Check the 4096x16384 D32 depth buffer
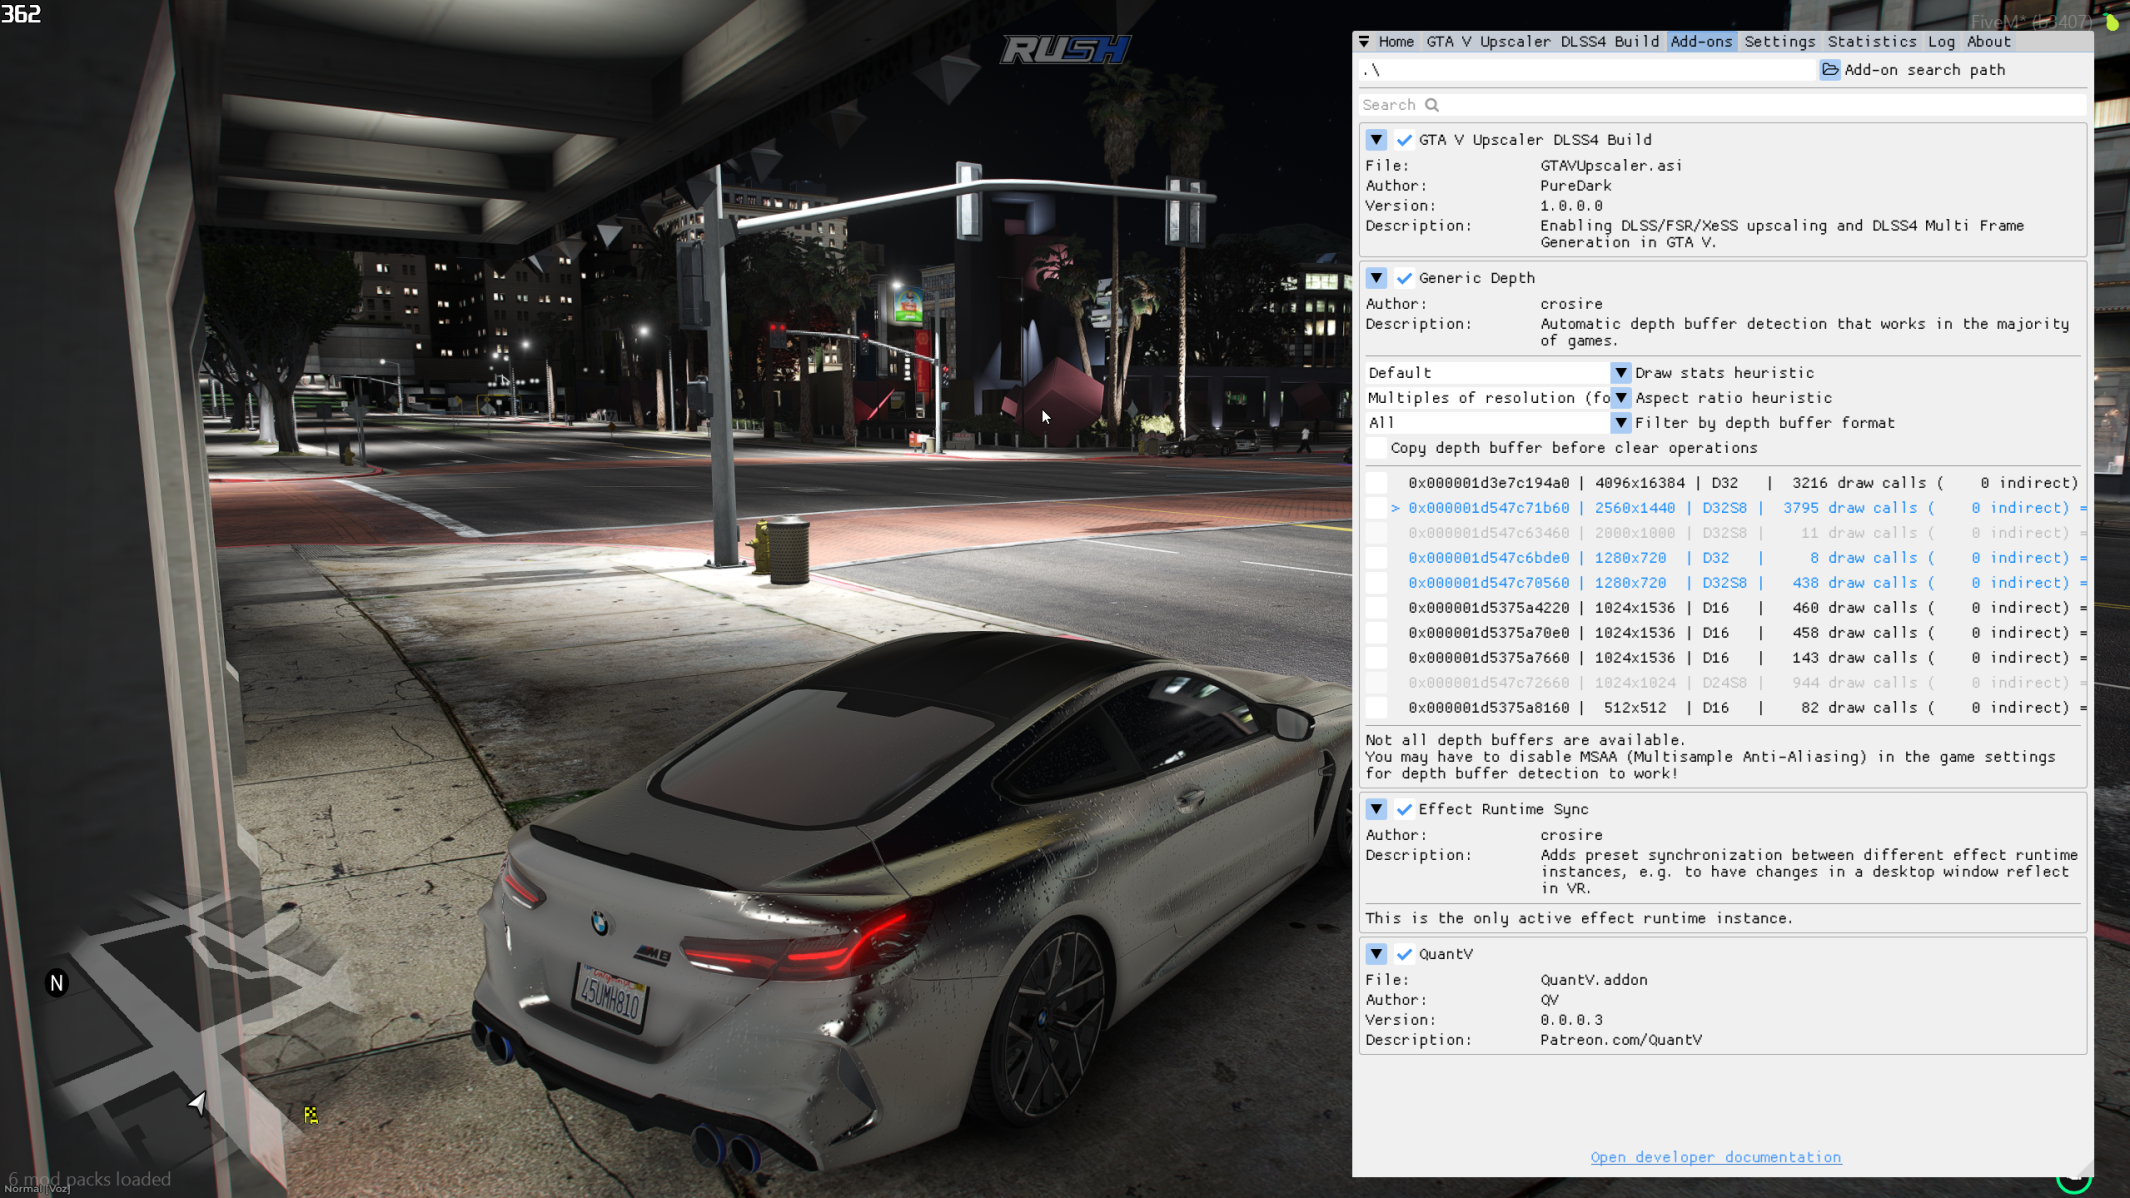 (1377, 483)
